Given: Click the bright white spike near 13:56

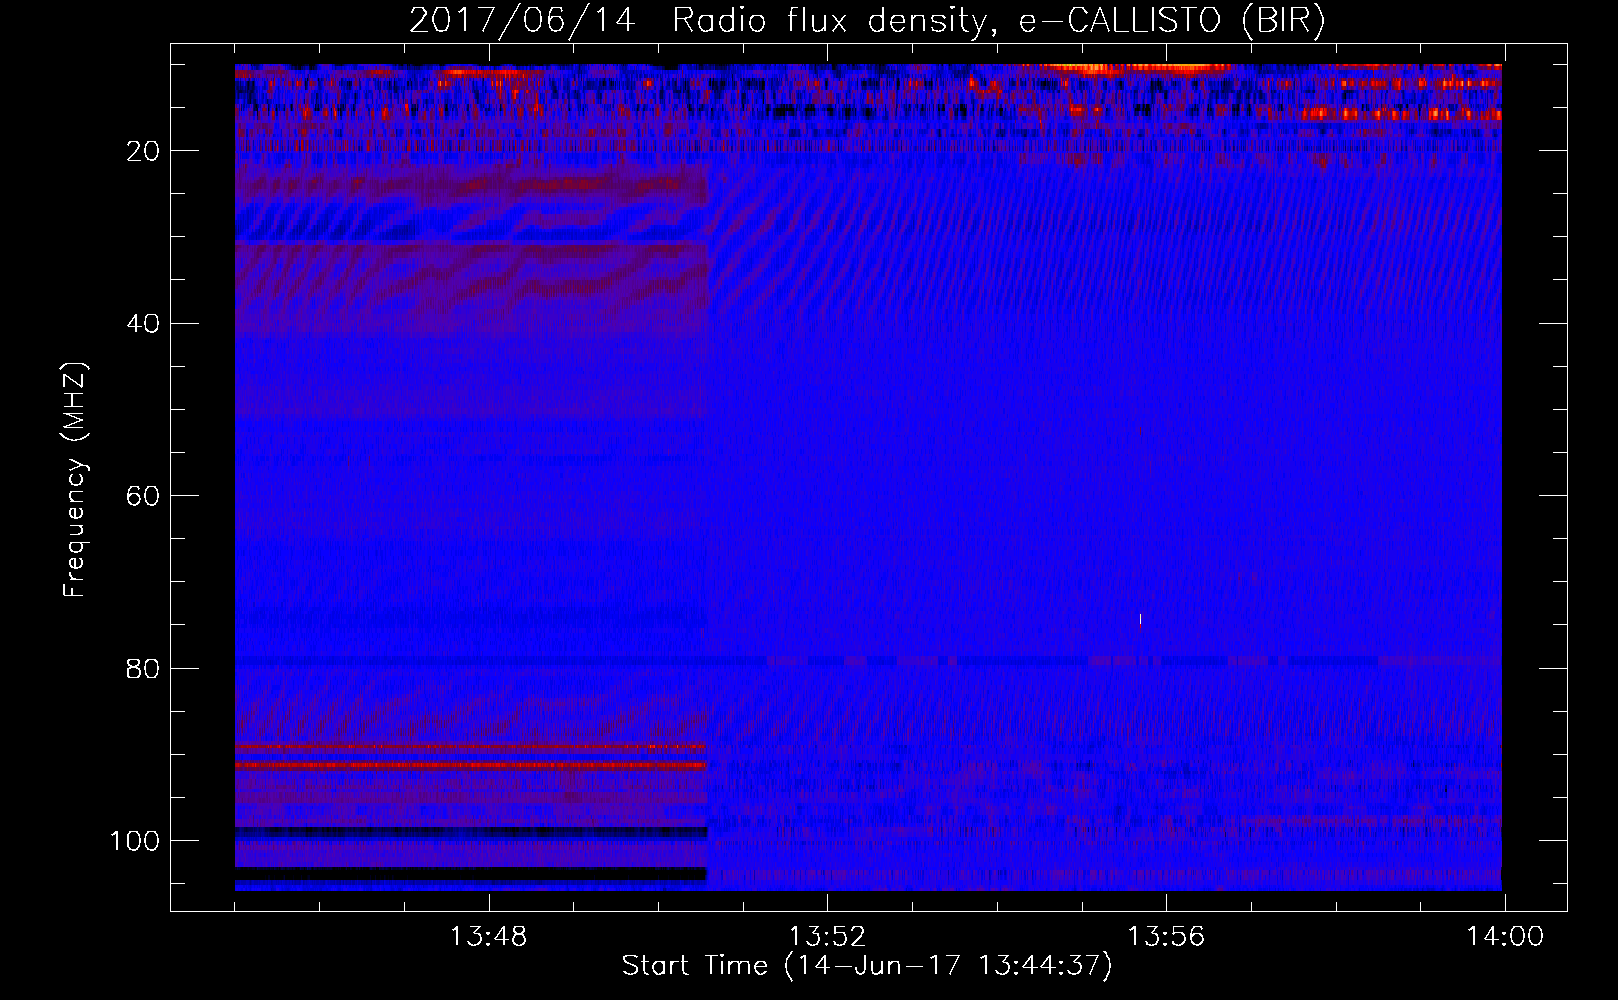Looking at the screenshot, I should tap(1140, 621).
